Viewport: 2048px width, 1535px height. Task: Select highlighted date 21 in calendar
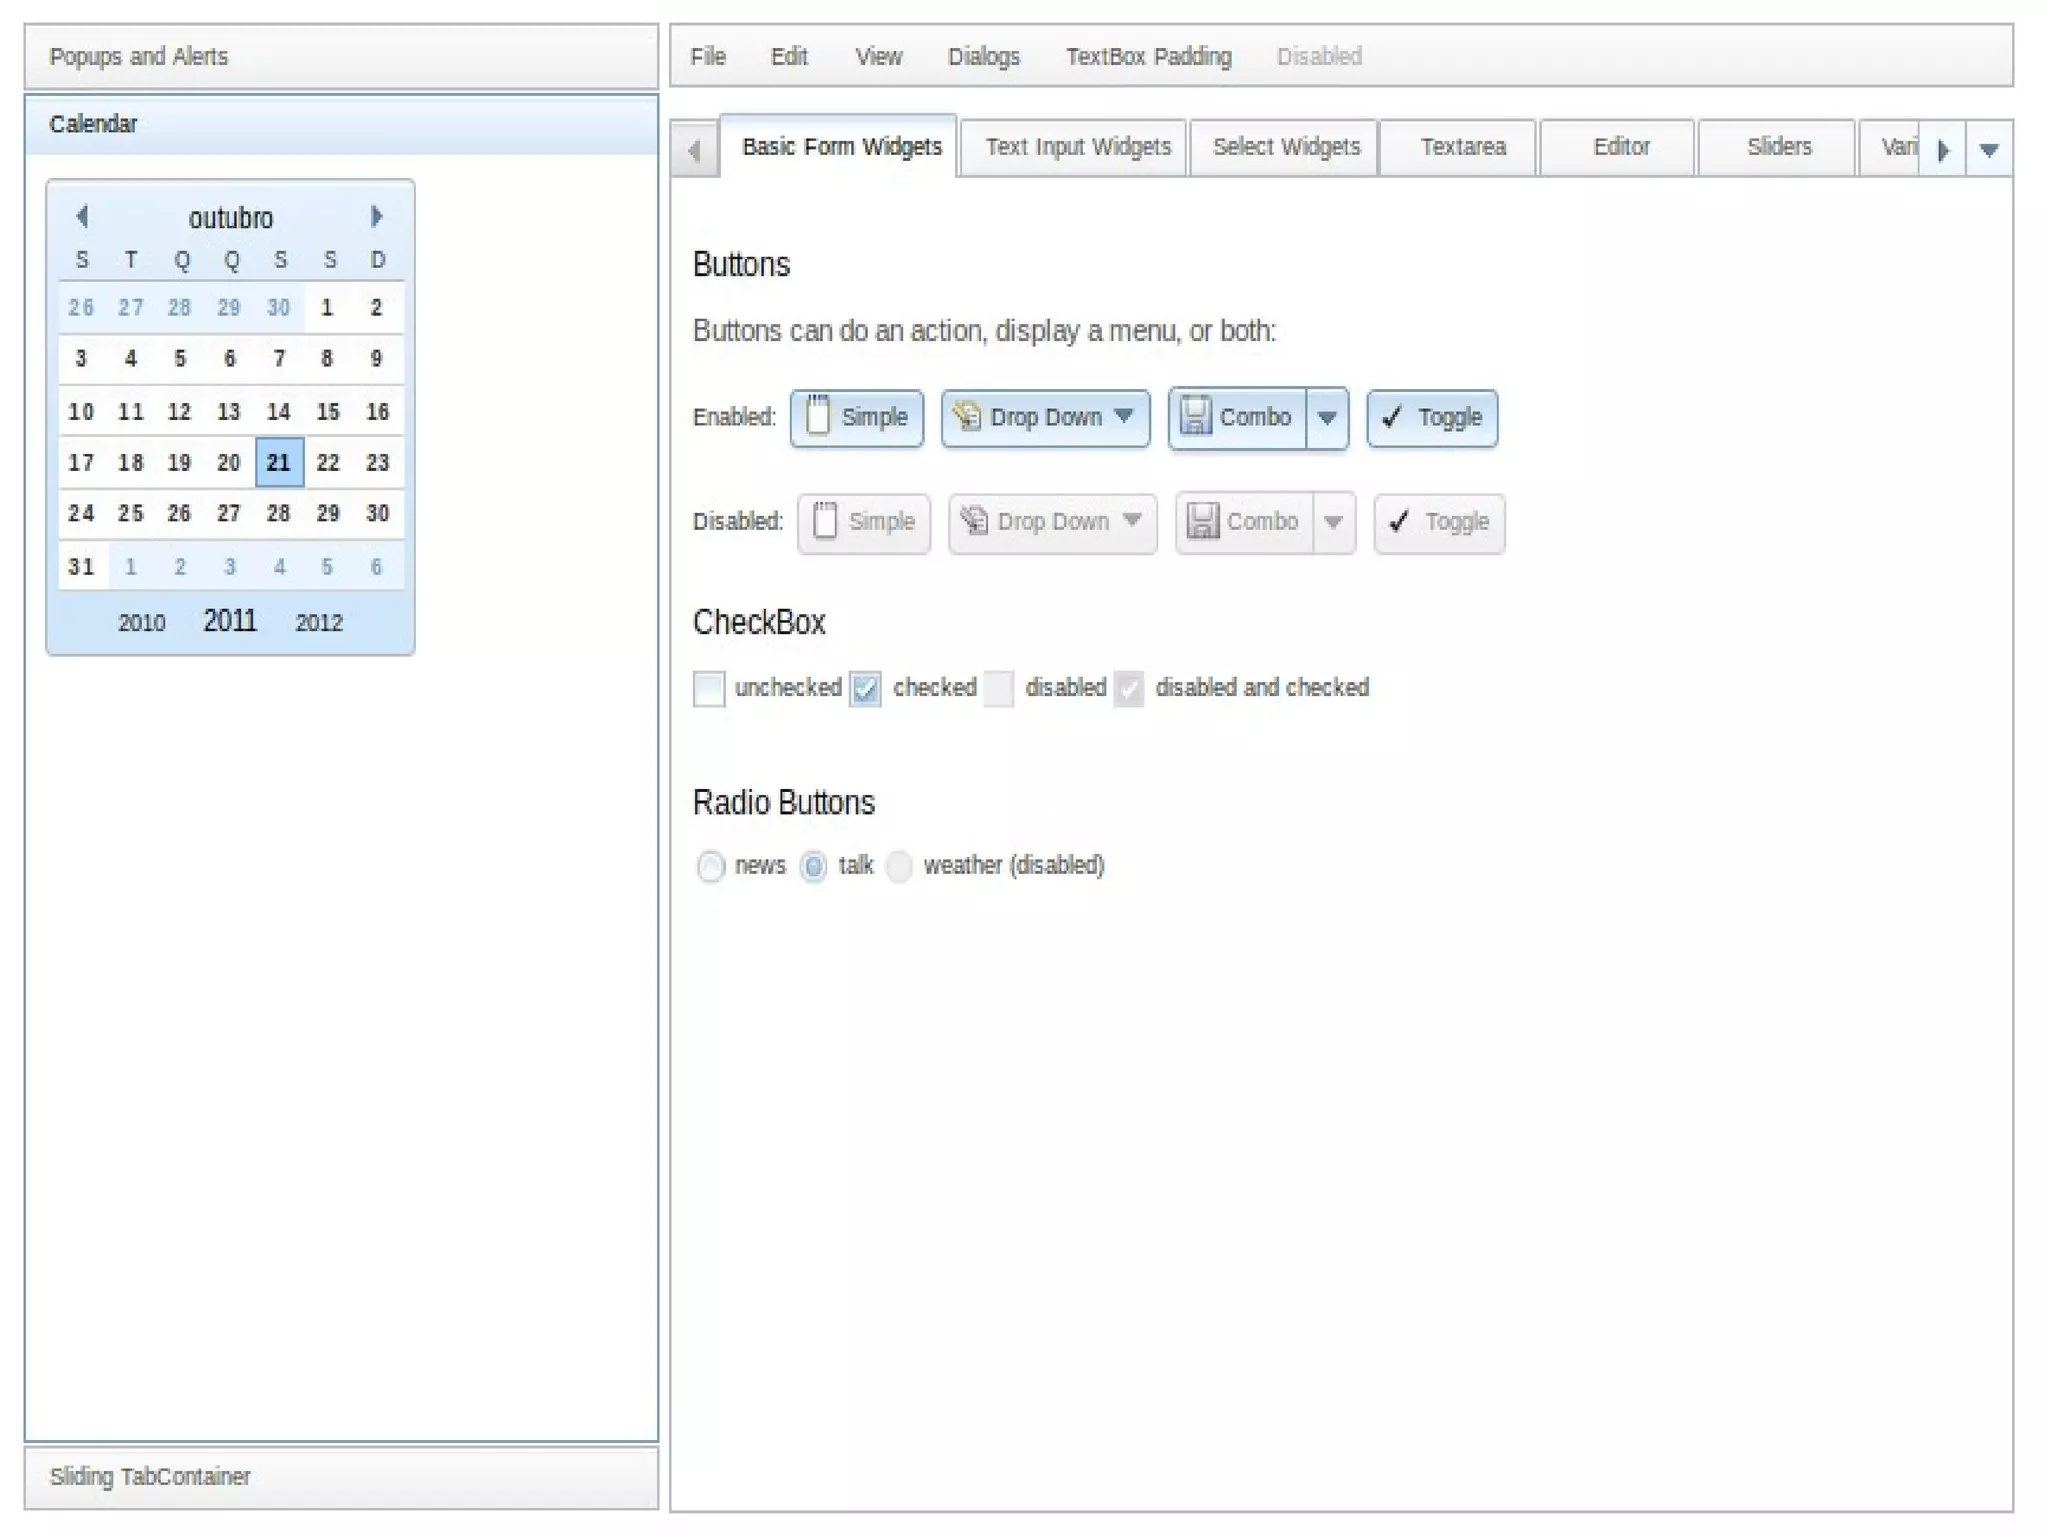[279, 462]
